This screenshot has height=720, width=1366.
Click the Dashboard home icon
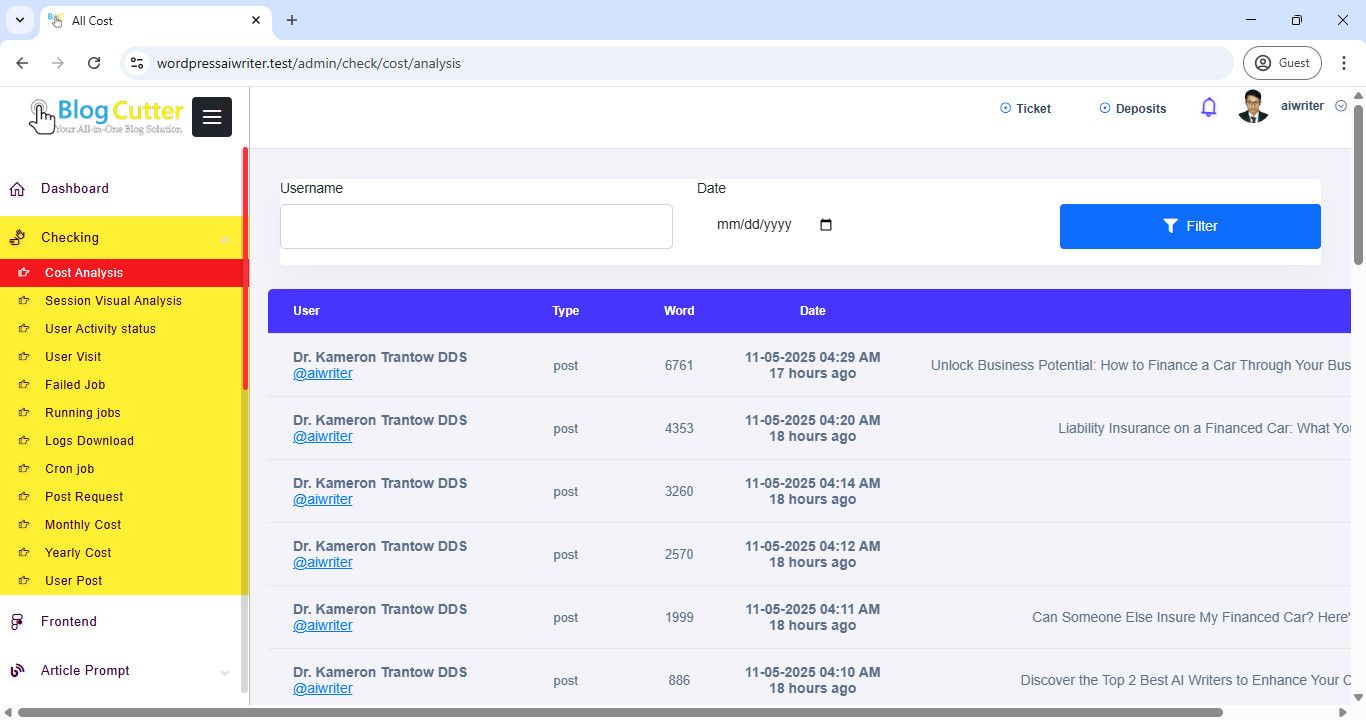click(x=17, y=189)
